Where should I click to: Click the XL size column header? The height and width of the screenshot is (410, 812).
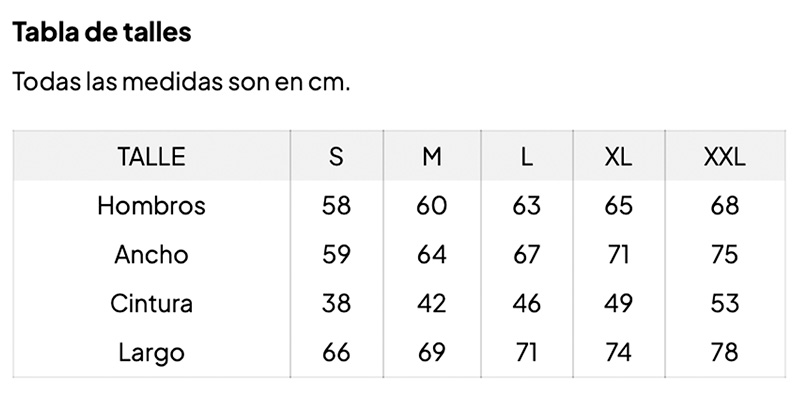pos(618,156)
